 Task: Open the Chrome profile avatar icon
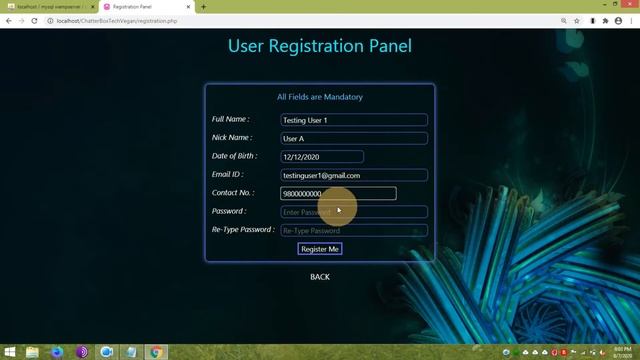[618, 21]
